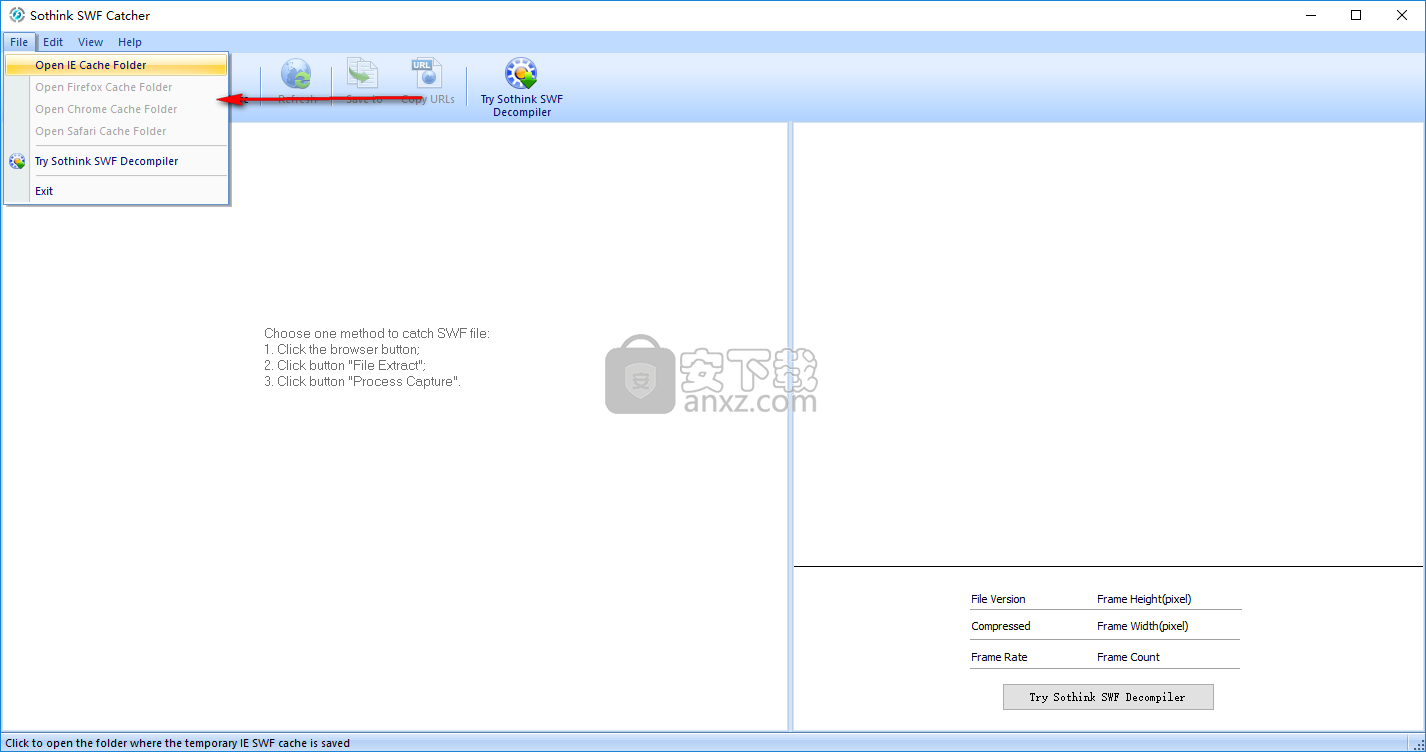Click the Refresh globe toolbar icon
The image size is (1426, 752).
[296, 74]
